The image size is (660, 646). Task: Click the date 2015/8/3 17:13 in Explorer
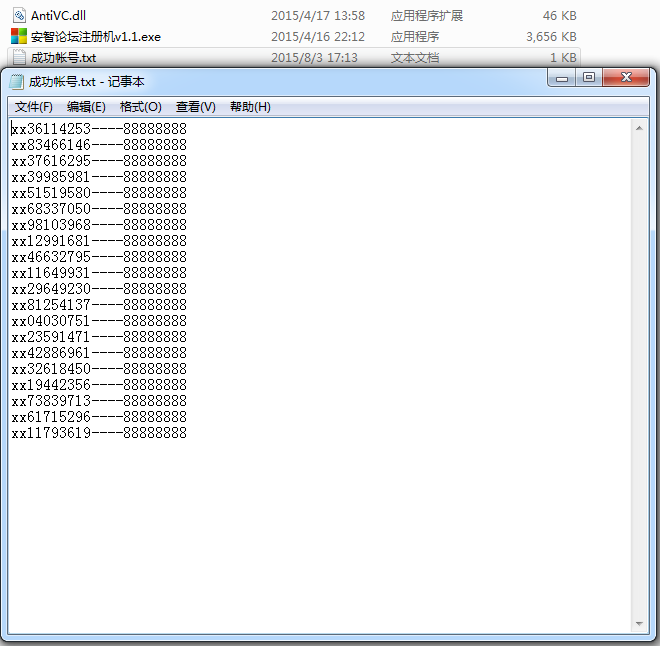(314, 58)
